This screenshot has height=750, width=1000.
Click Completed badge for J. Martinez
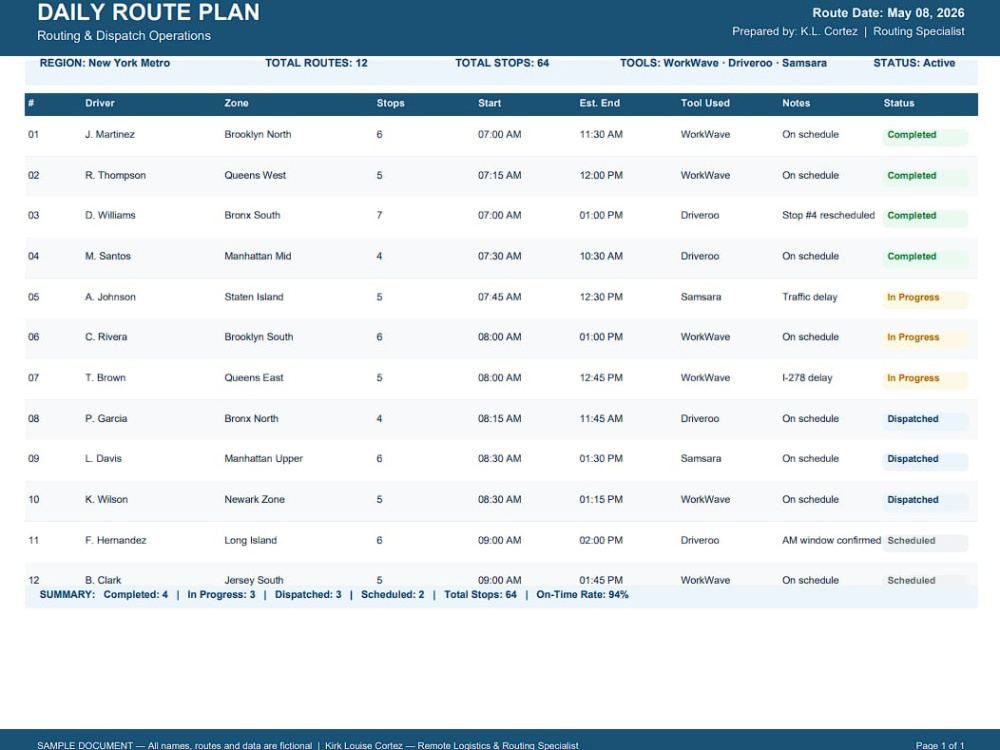tap(925, 136)
